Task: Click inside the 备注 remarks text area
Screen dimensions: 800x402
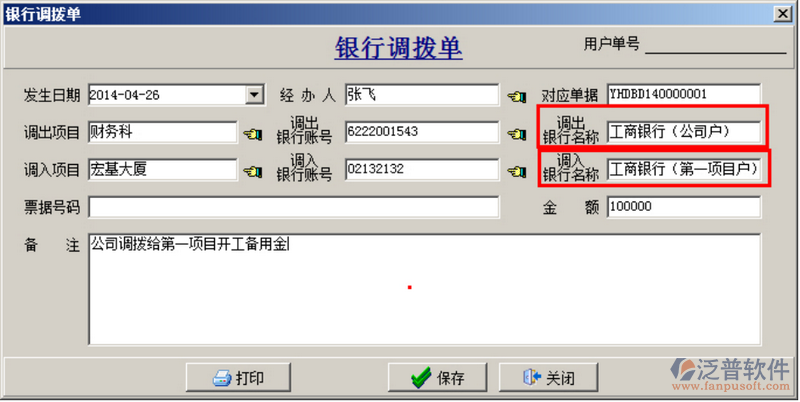Action: (424, 289)
